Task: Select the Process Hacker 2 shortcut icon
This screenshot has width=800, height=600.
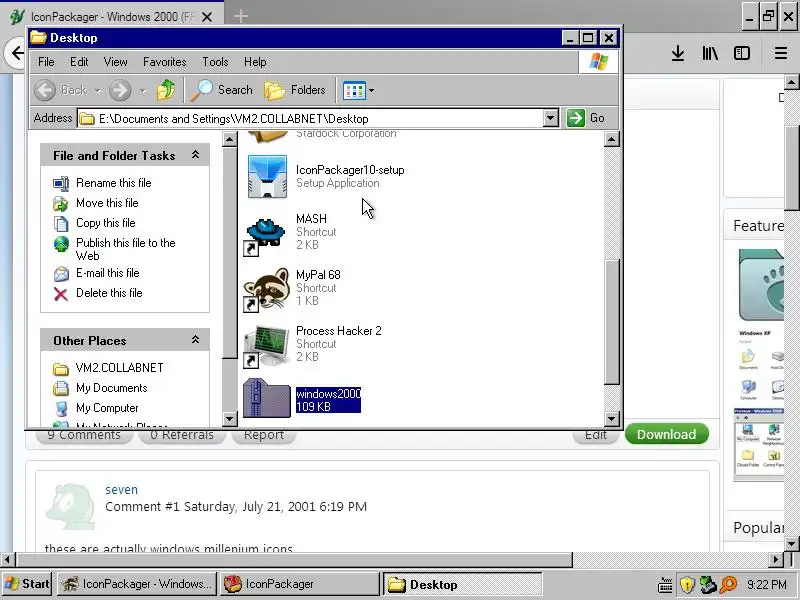Action: (266, 346)
